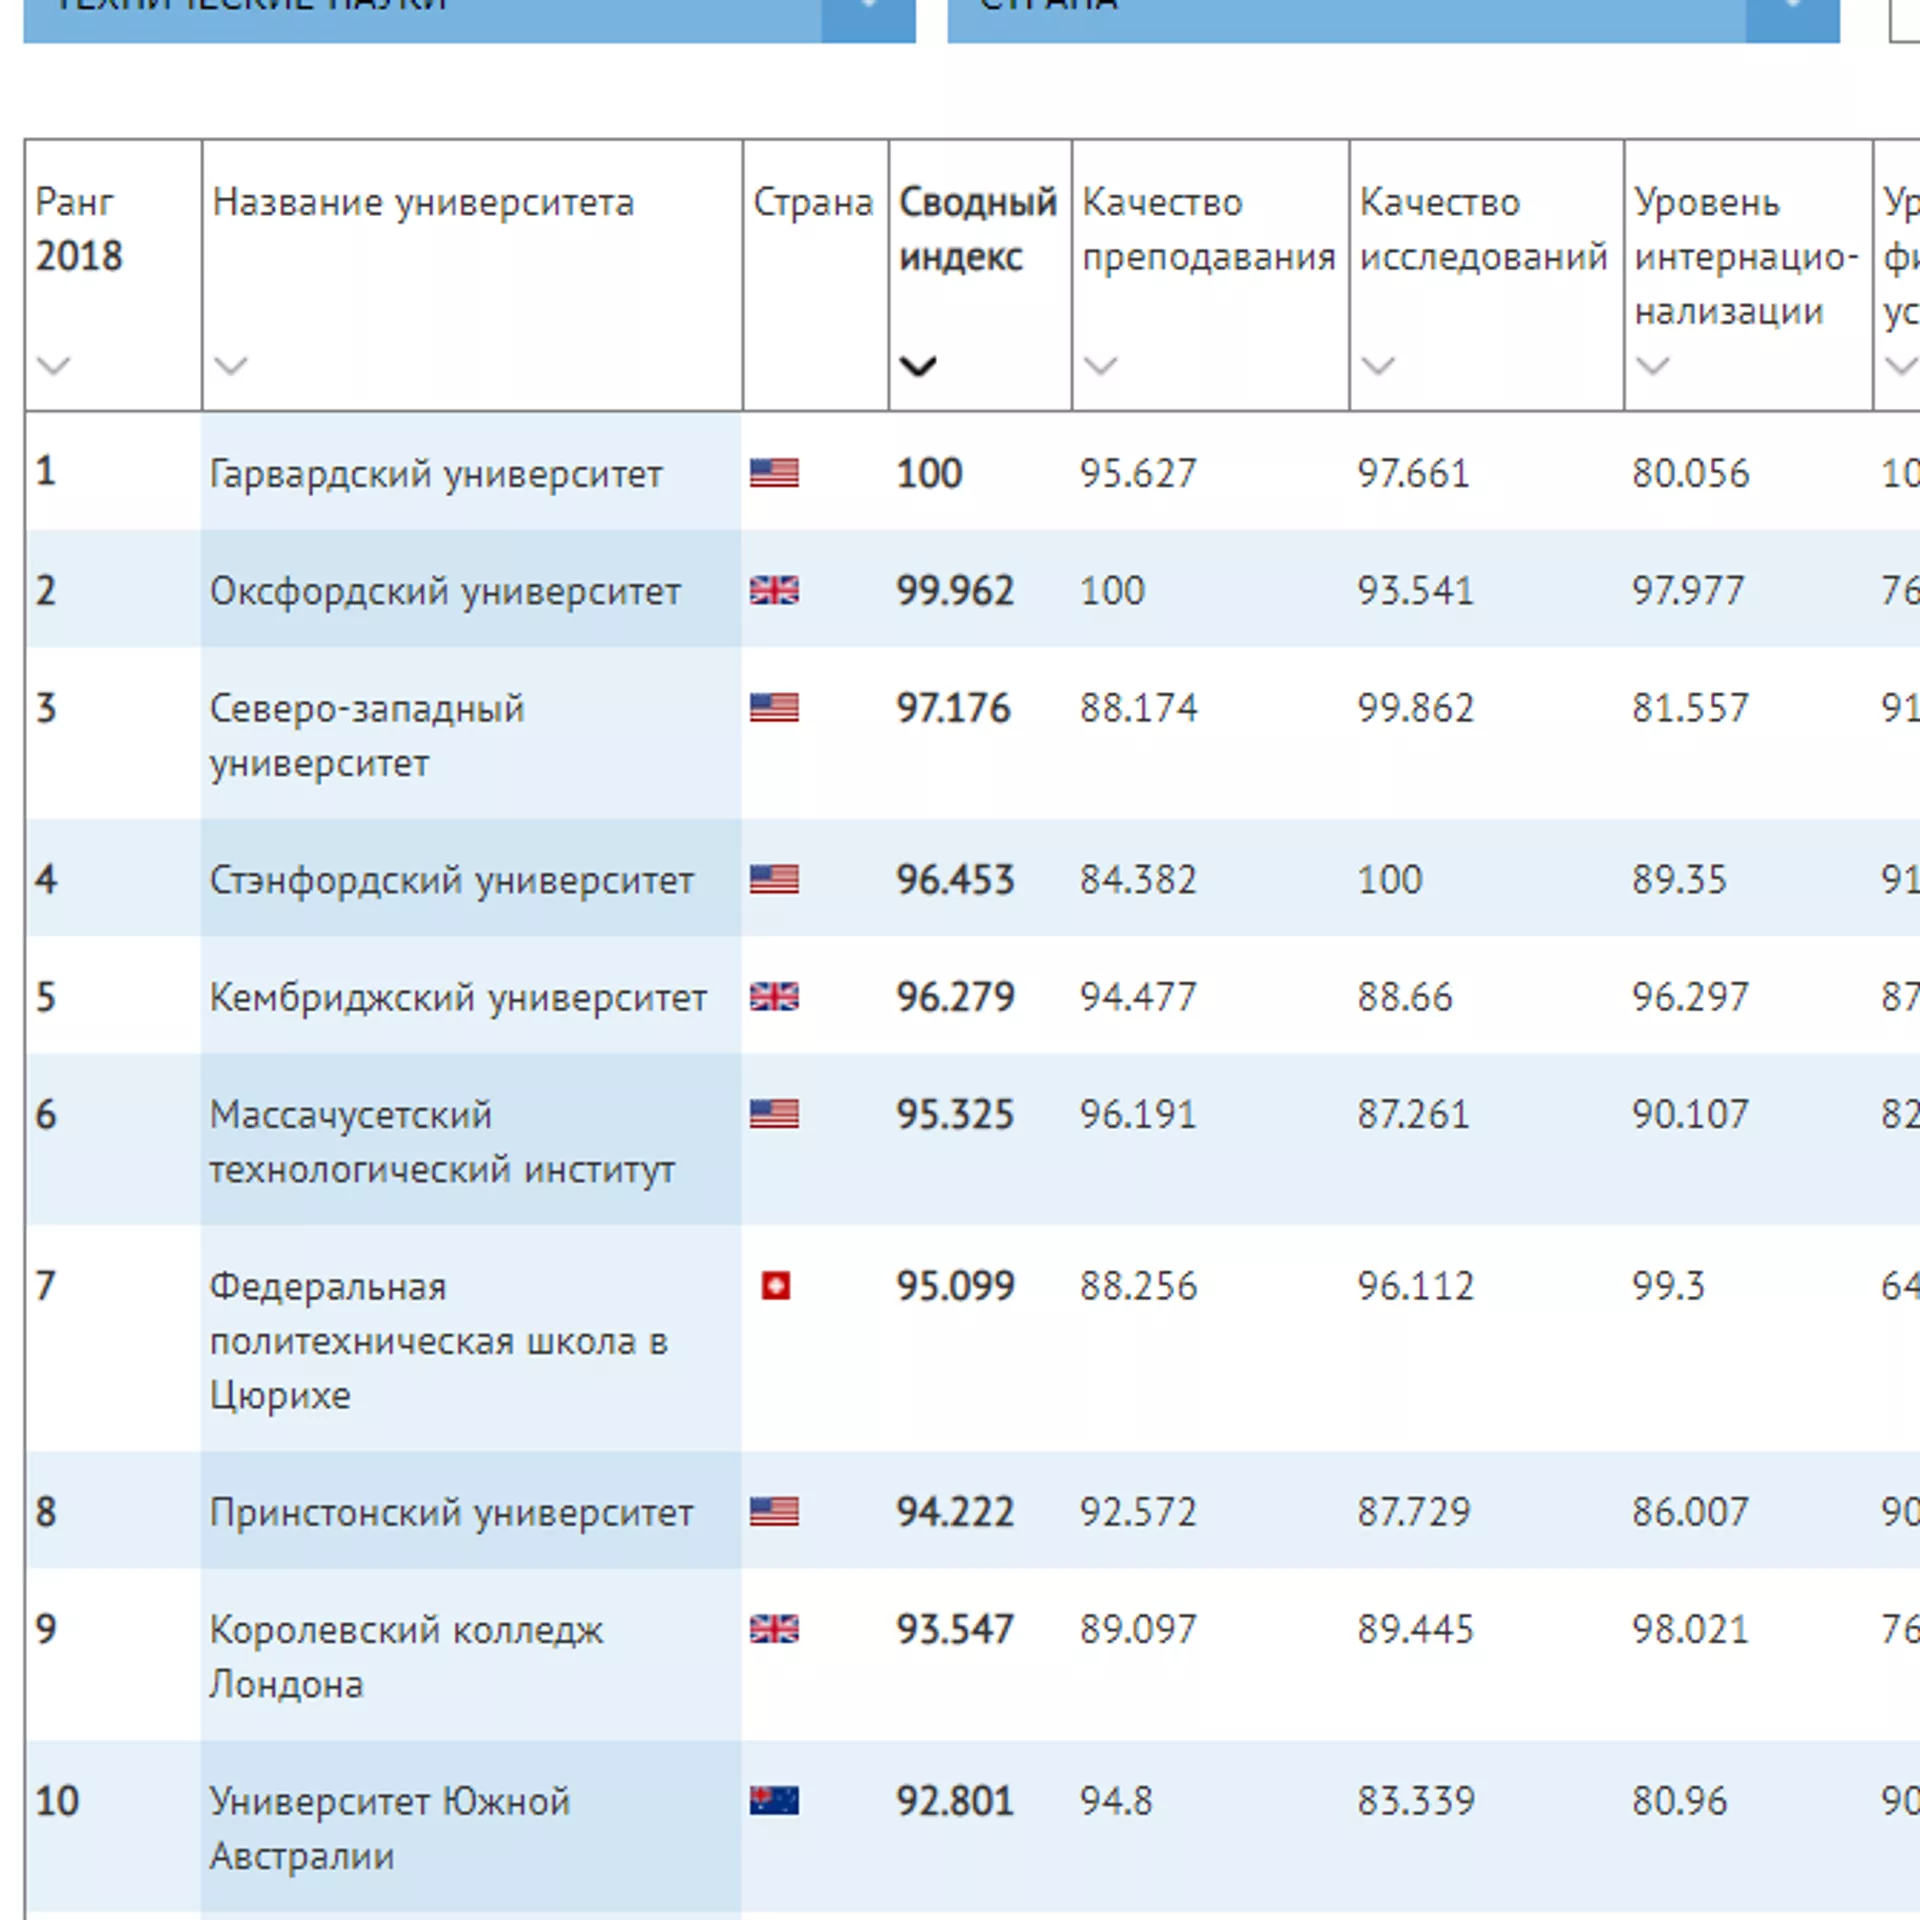This screenshot has width=1920, height=1920.
Task: Open Кембриджский университет link
Action: [x=458, y=998]
